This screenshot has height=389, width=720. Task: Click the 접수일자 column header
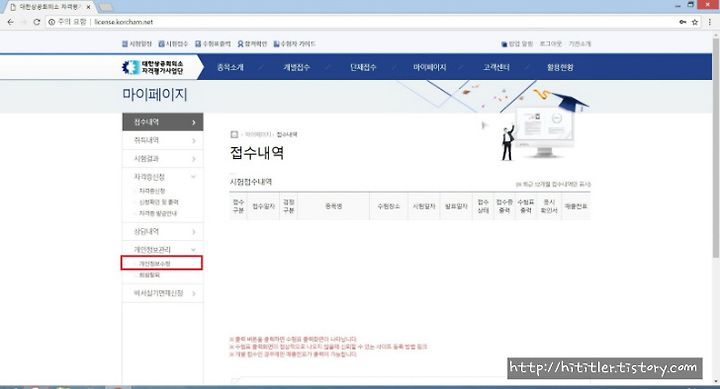coord(263,207)
